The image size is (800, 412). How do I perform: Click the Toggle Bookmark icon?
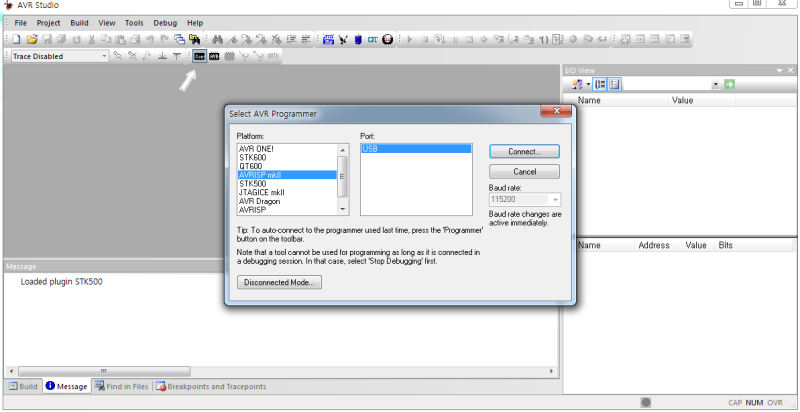point(232,39)
